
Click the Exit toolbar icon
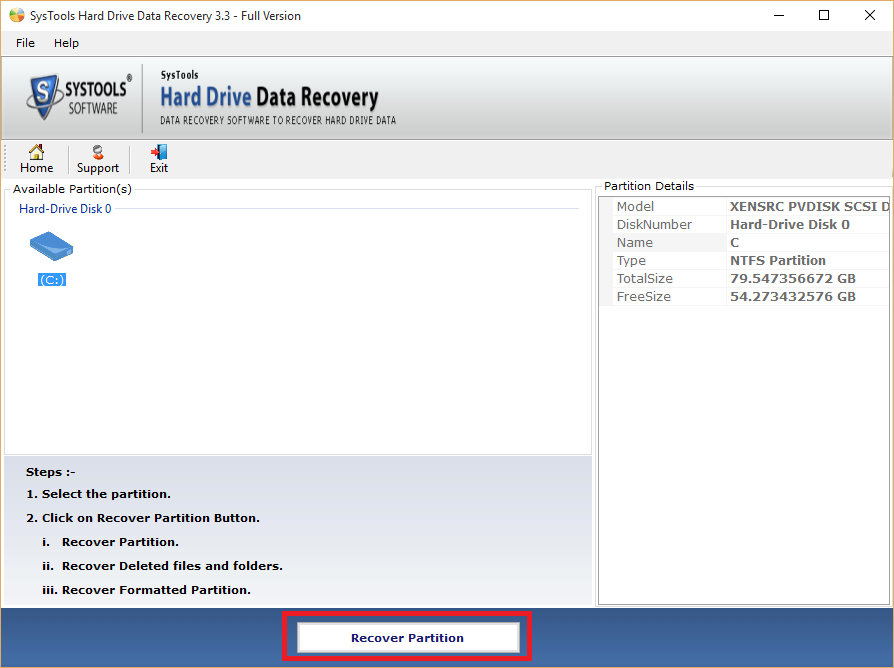pyautogui.click(x=159, y=159)
